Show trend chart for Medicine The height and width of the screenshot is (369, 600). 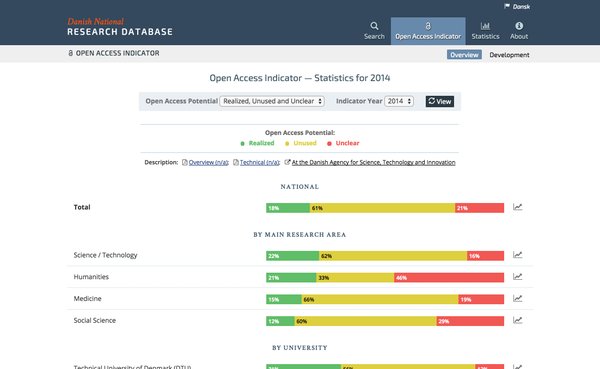(517, 299)
